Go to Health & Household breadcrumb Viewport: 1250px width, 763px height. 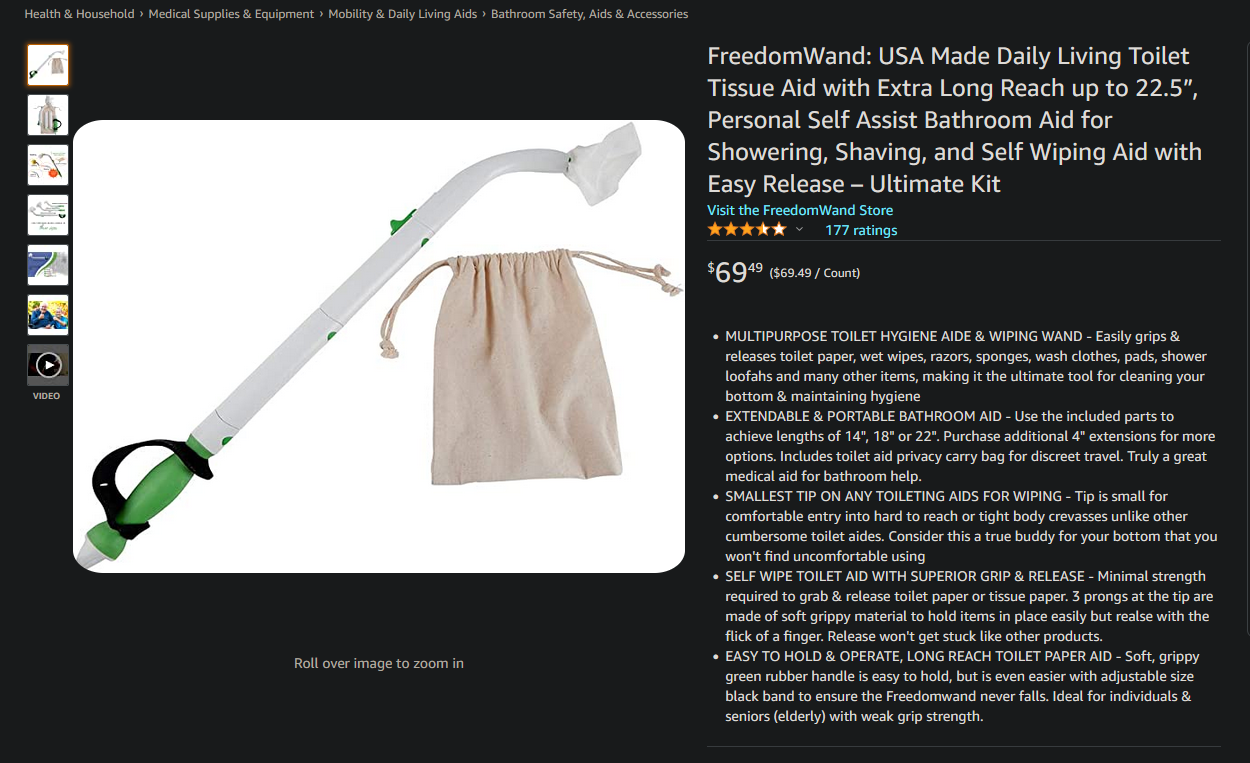79,14
